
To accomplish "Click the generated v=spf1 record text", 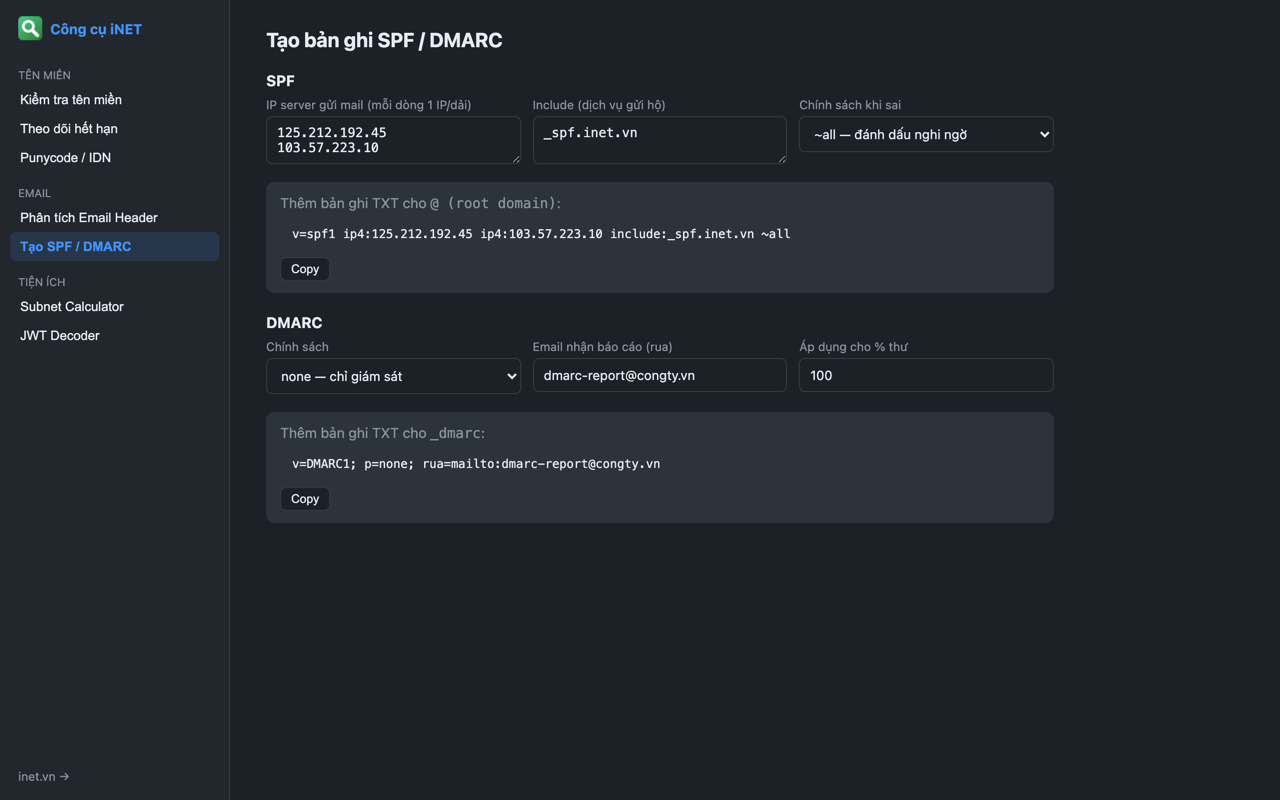I will tap(541, 234).
